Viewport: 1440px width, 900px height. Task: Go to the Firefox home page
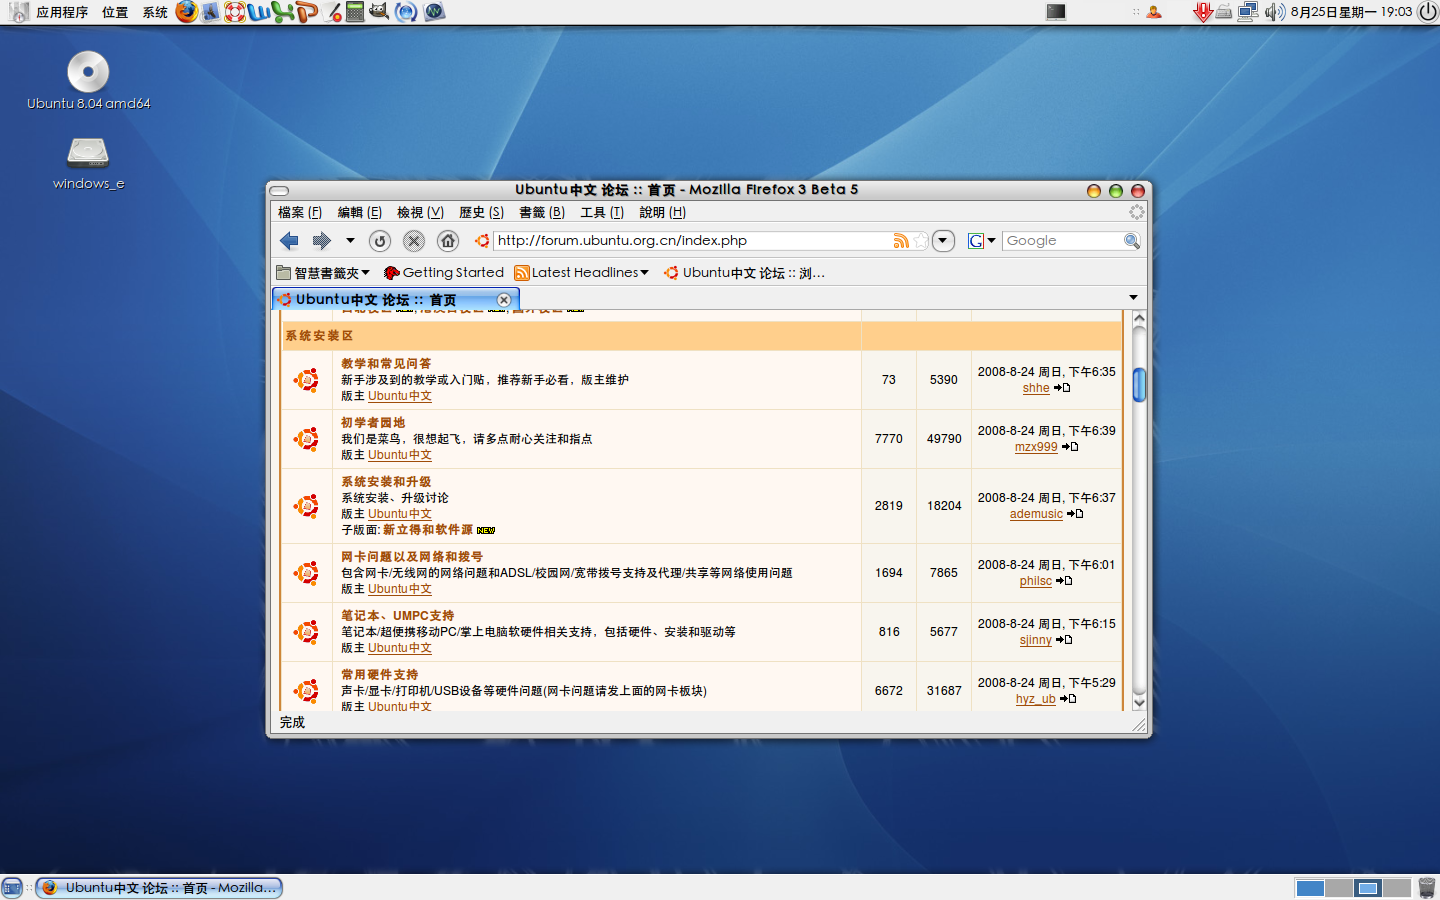tap(448, 241)
